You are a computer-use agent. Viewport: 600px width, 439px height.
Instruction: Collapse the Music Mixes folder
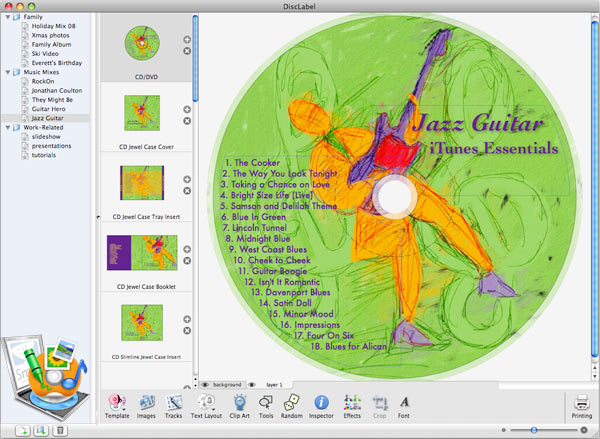click(6, 72)
